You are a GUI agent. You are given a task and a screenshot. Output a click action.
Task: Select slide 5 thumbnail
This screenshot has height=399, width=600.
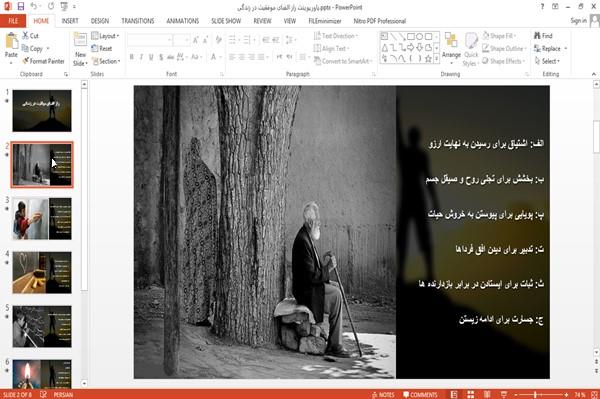tap(42, 326)
